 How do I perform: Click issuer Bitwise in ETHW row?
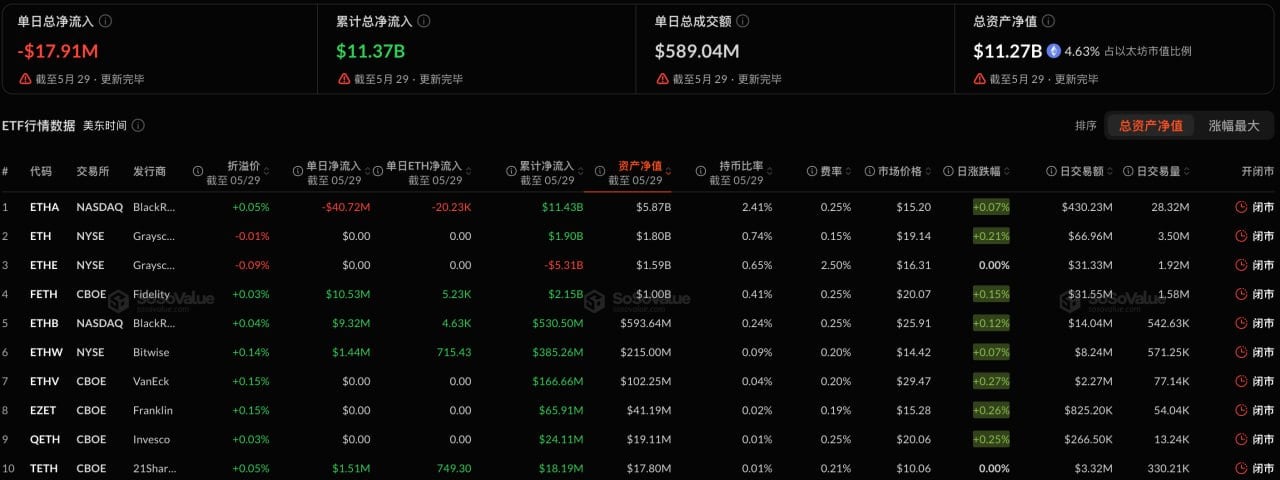coord(151,352)
